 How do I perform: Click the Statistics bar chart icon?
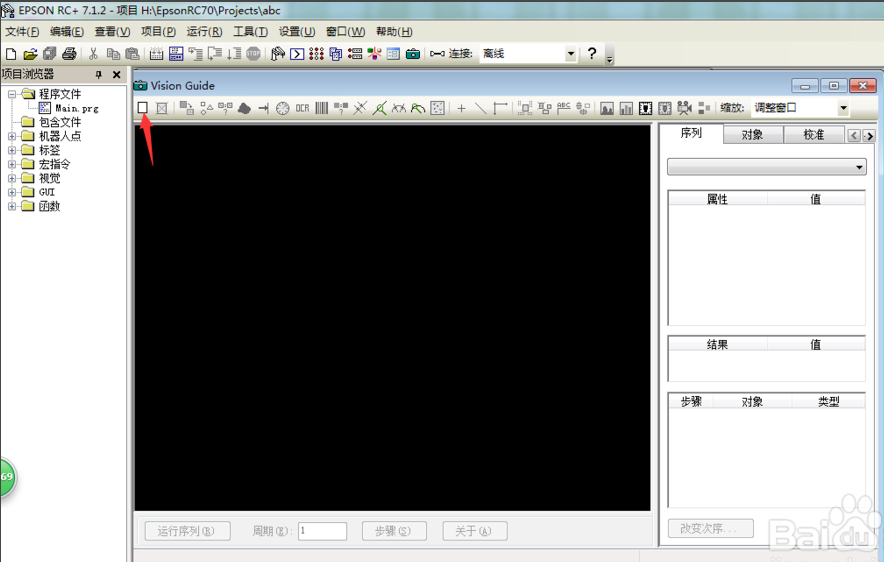[x=626, y=108]
